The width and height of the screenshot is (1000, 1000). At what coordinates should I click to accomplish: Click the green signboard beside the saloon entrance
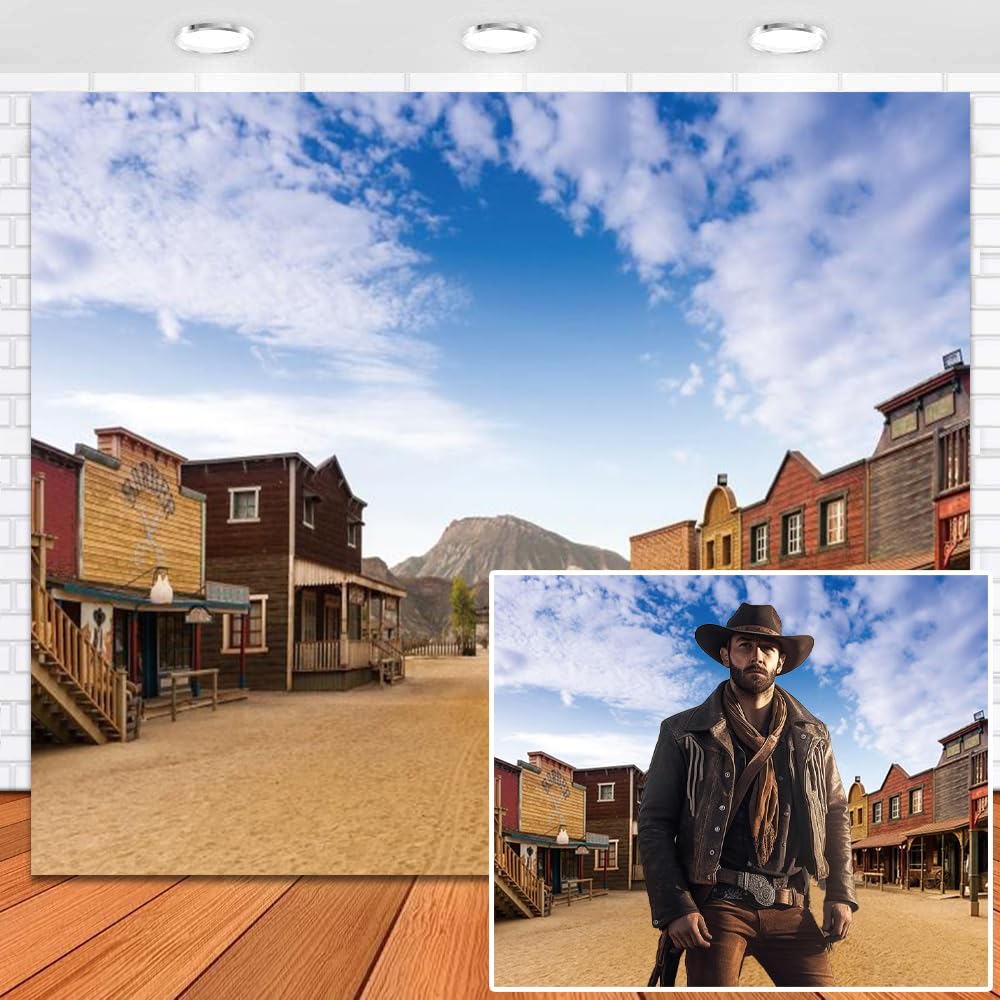pyautogui.click(x=227, y=592)
